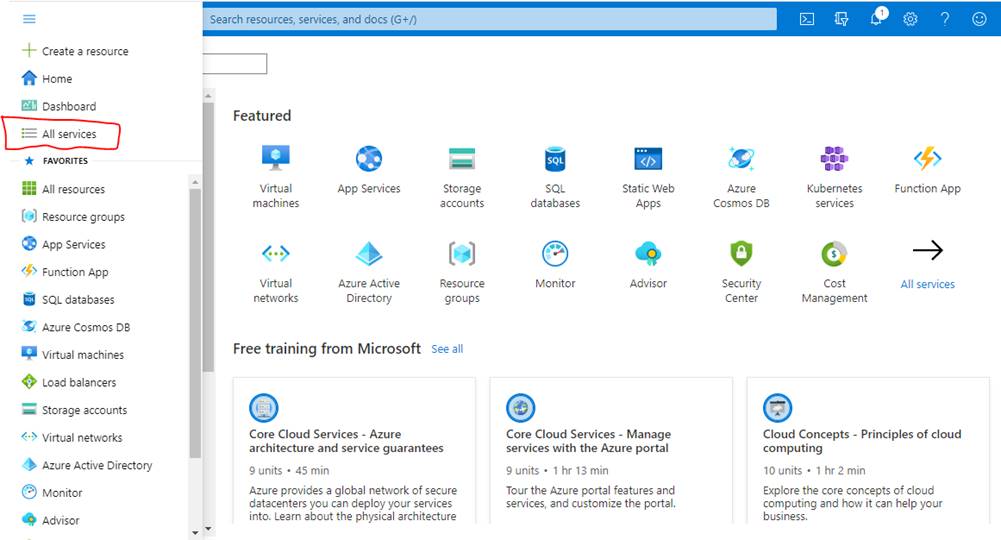Open Dashboard from sidebar
The height and width of the screenshot is (540, 1001).
(59, 106)
